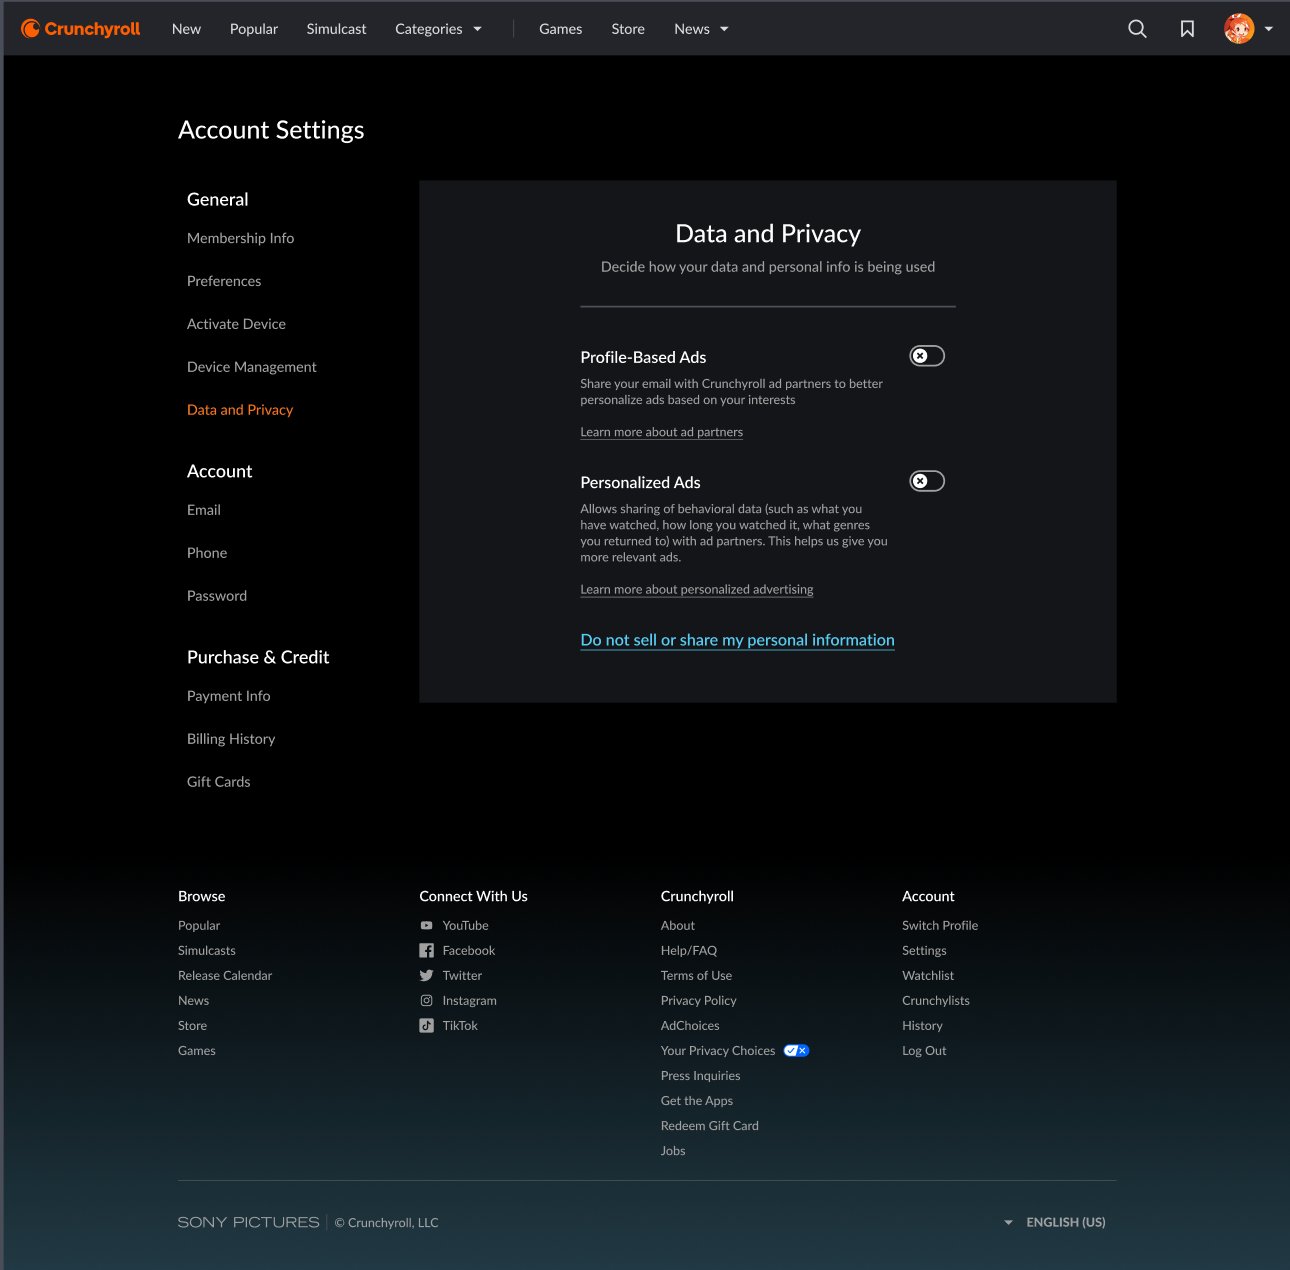Toggle the Personalized Ads switch

tap(927, 481)
